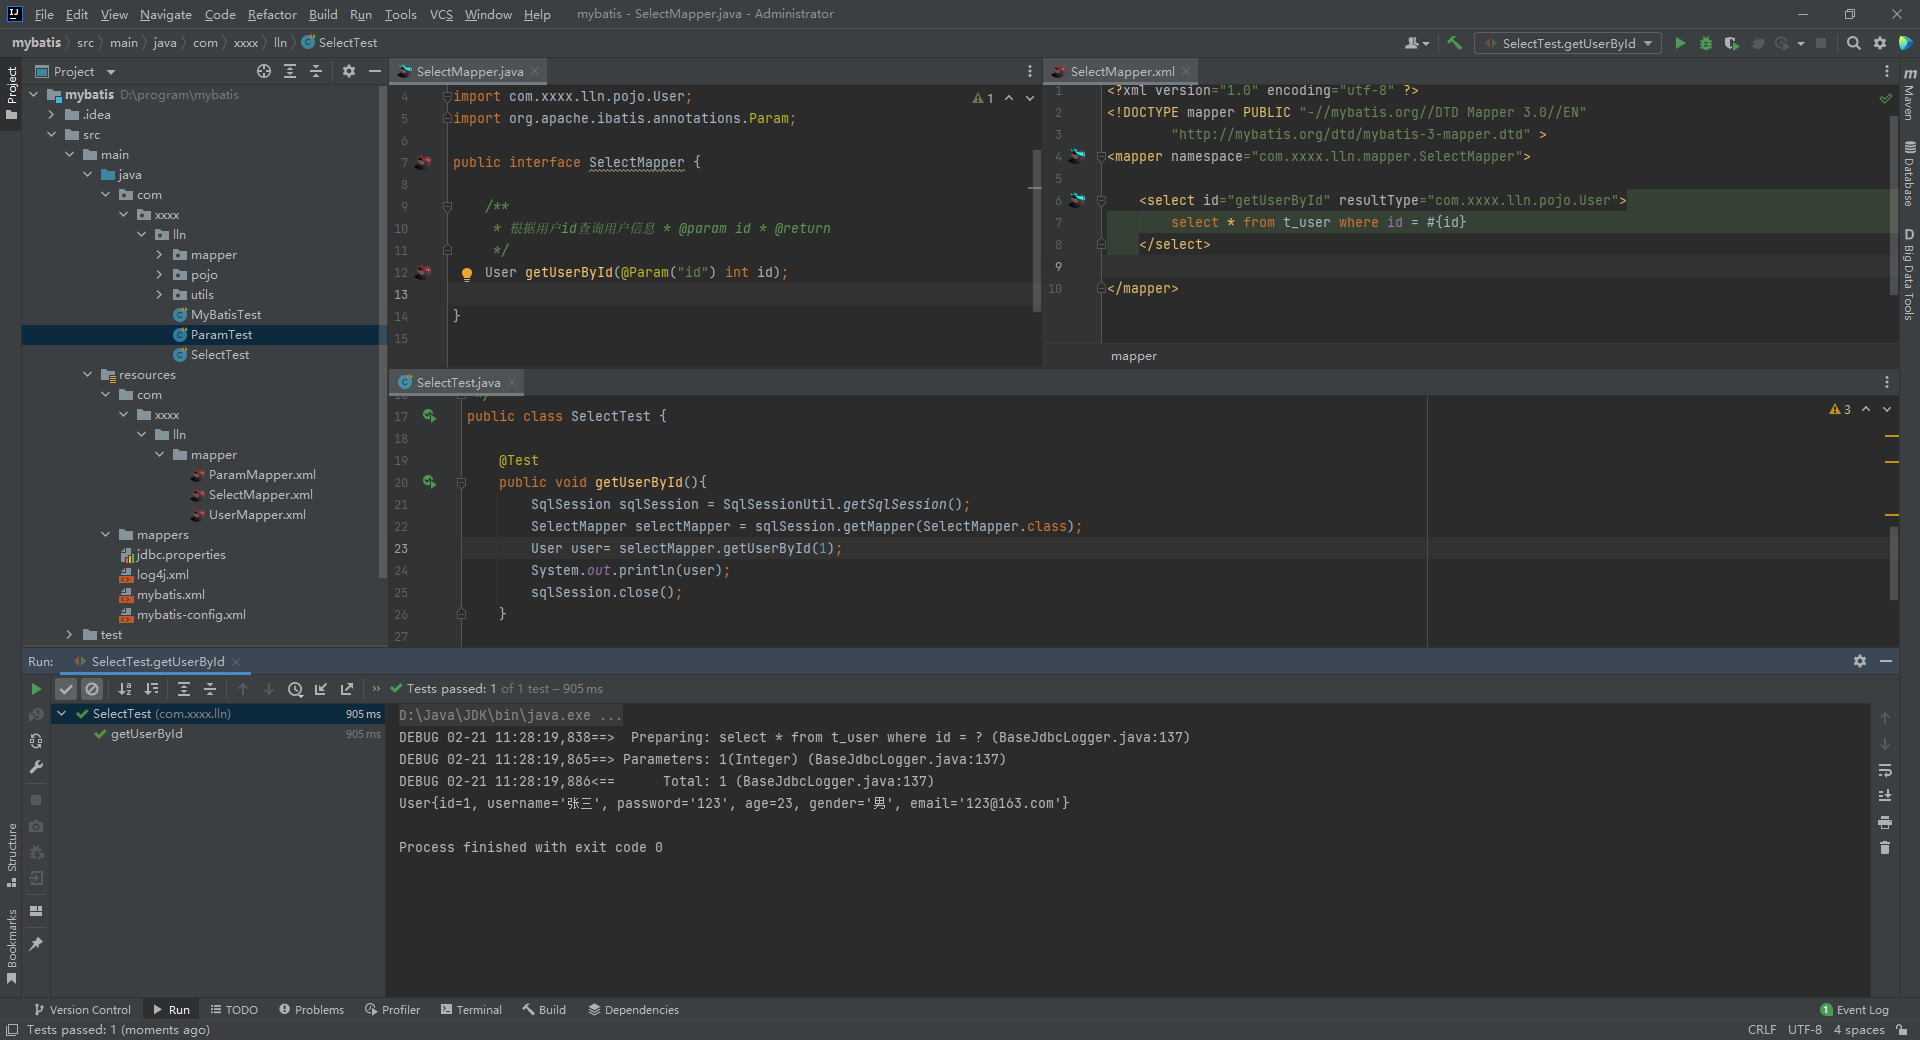Toggle Show Ignored tests button
Image resolution: width=1920 pixels, height=1040 pixels.
pos(92,689)
